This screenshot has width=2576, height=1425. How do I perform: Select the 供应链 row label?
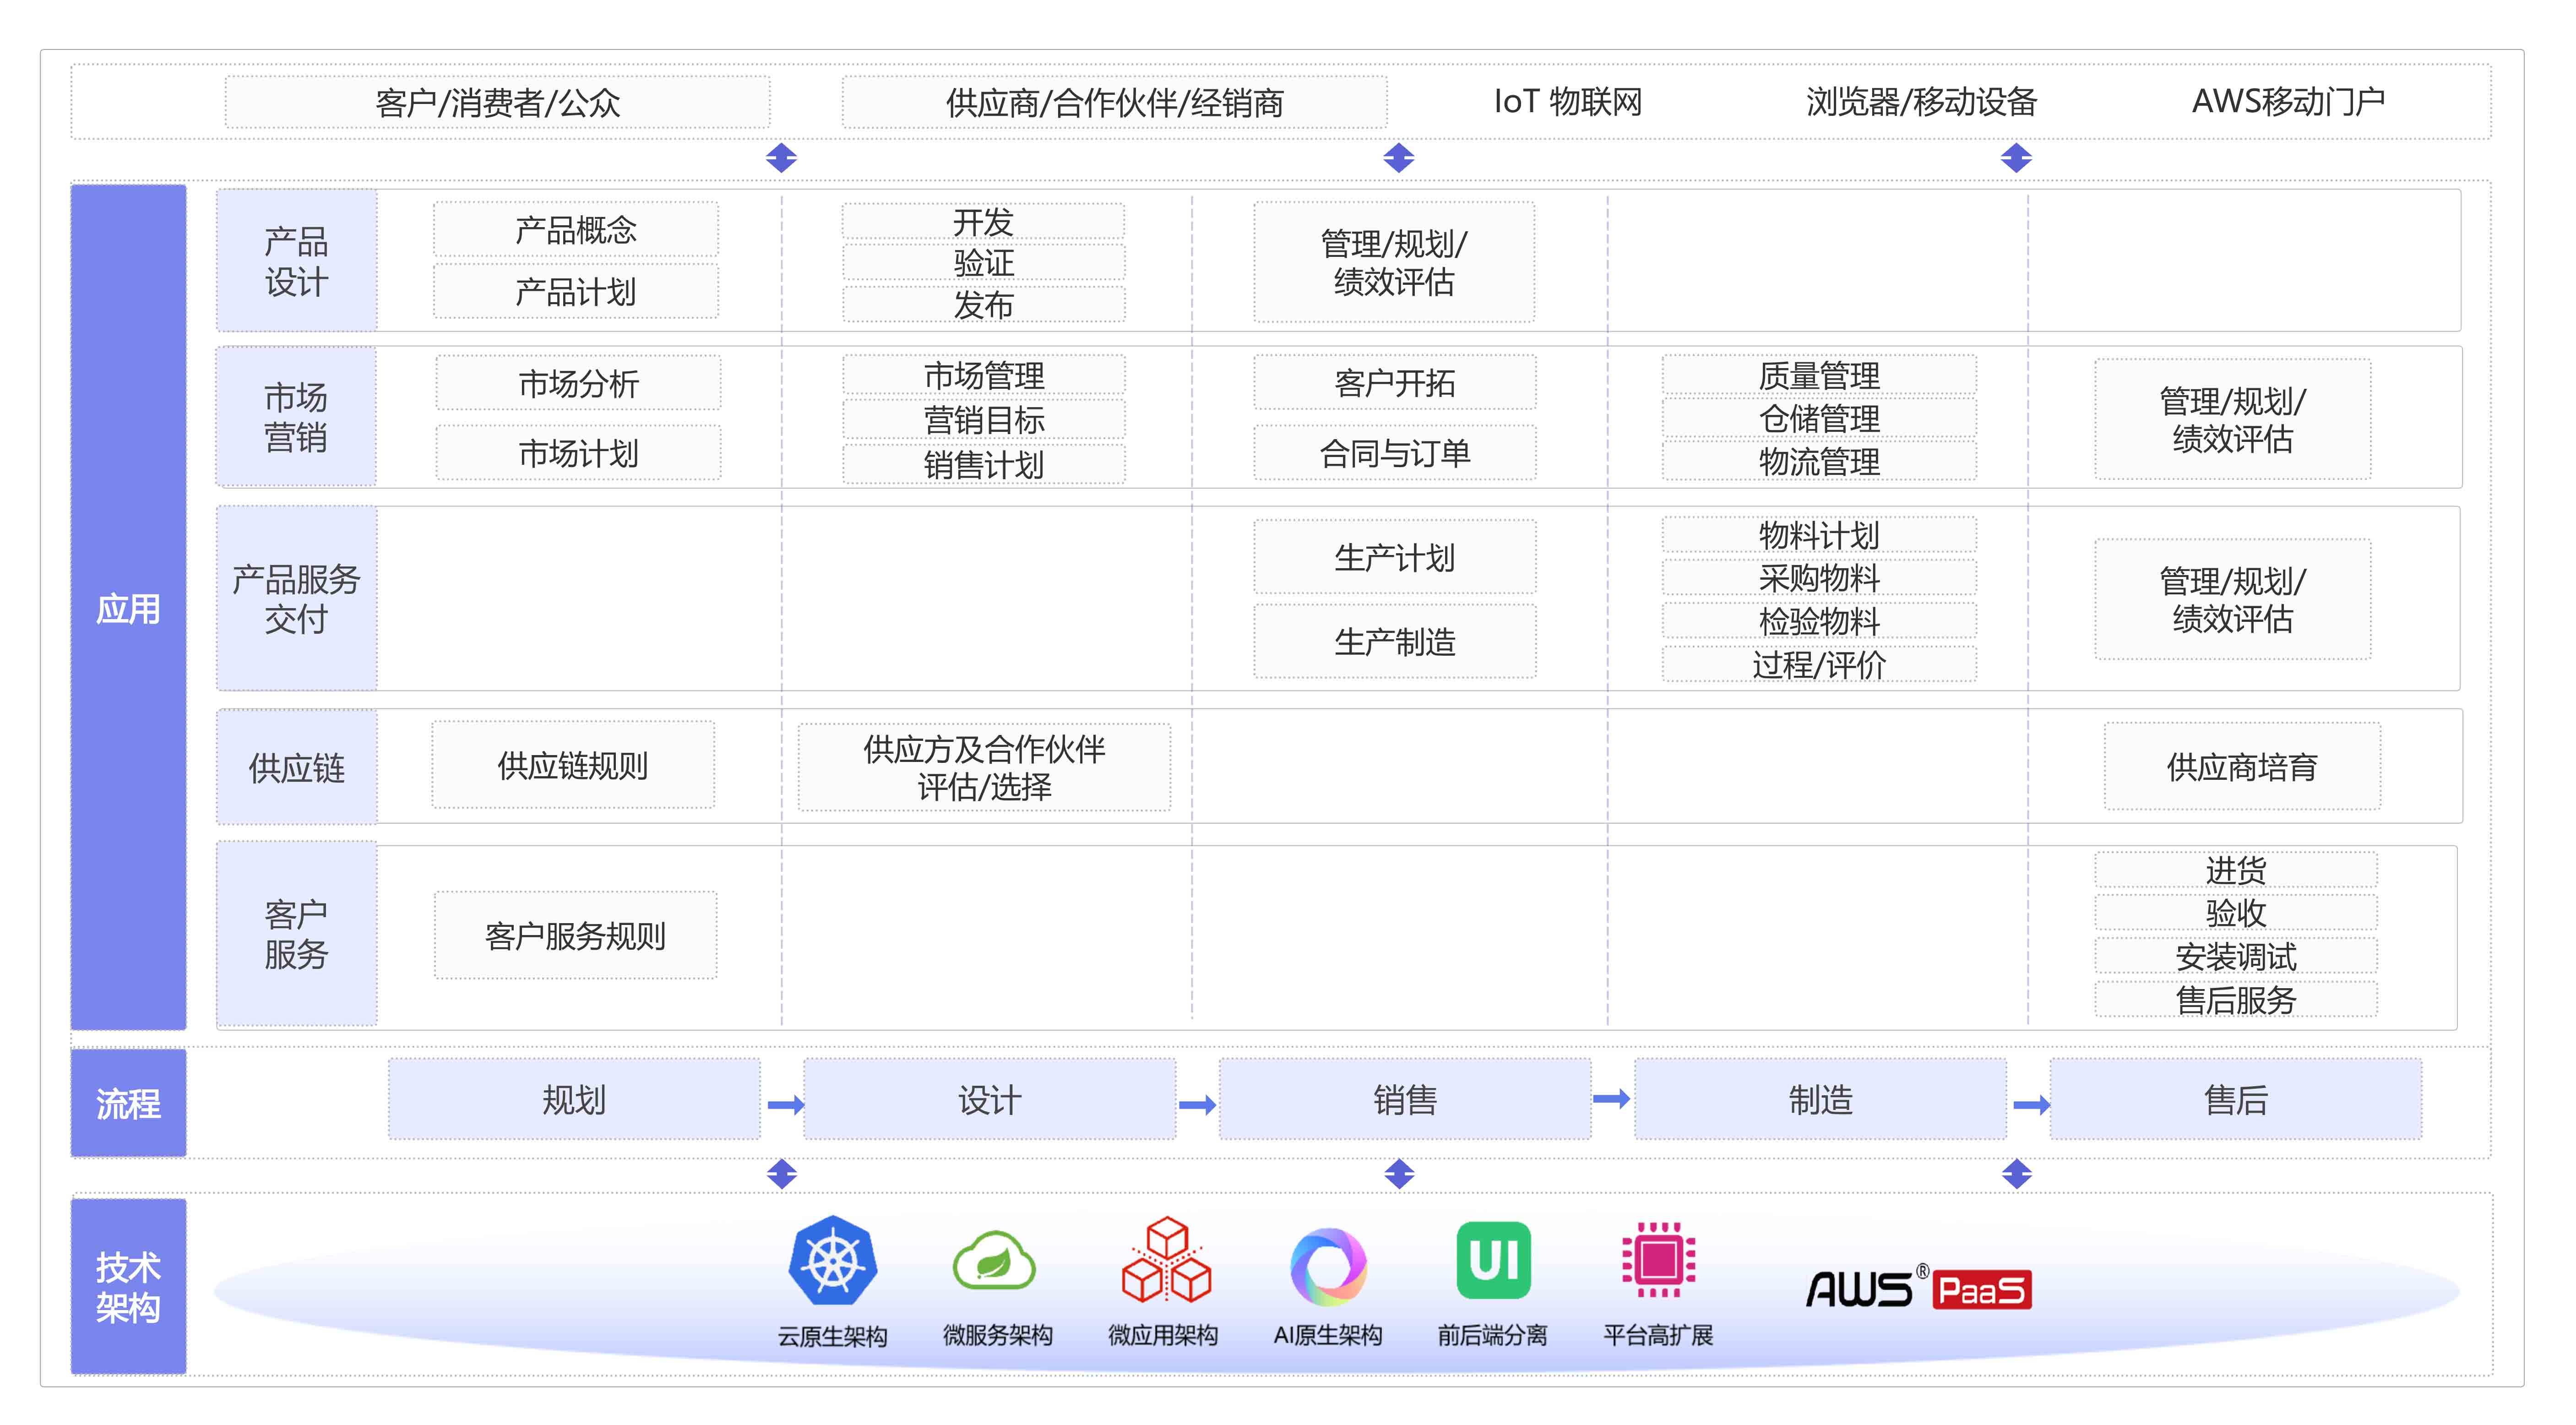pos(296,768)
